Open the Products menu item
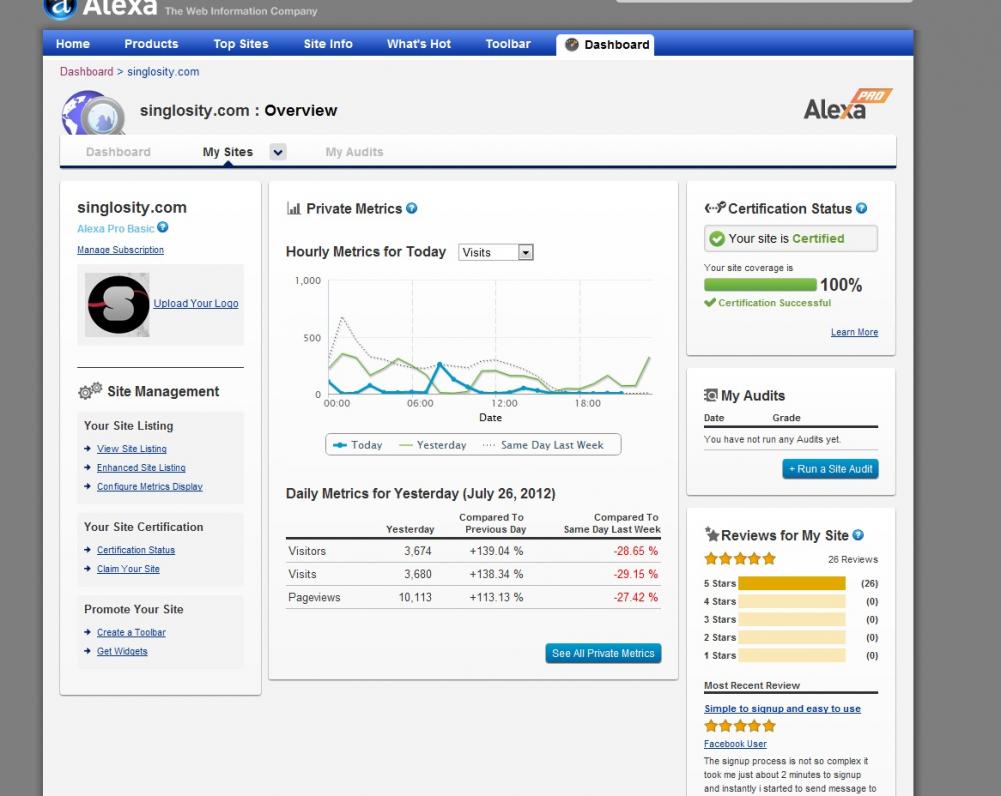Screen dimensions: 1001x796 pos(151,44)
